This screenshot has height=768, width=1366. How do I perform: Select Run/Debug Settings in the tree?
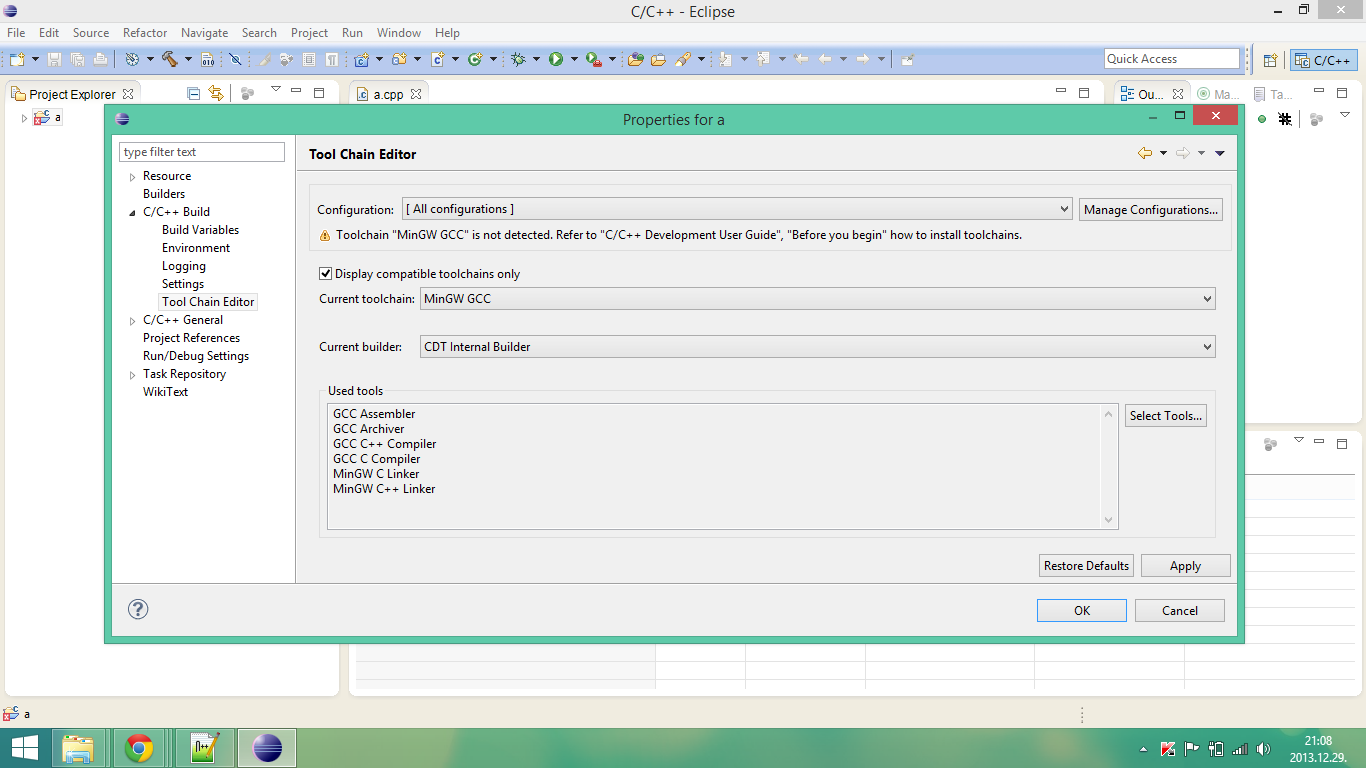[x=196, y=356]
